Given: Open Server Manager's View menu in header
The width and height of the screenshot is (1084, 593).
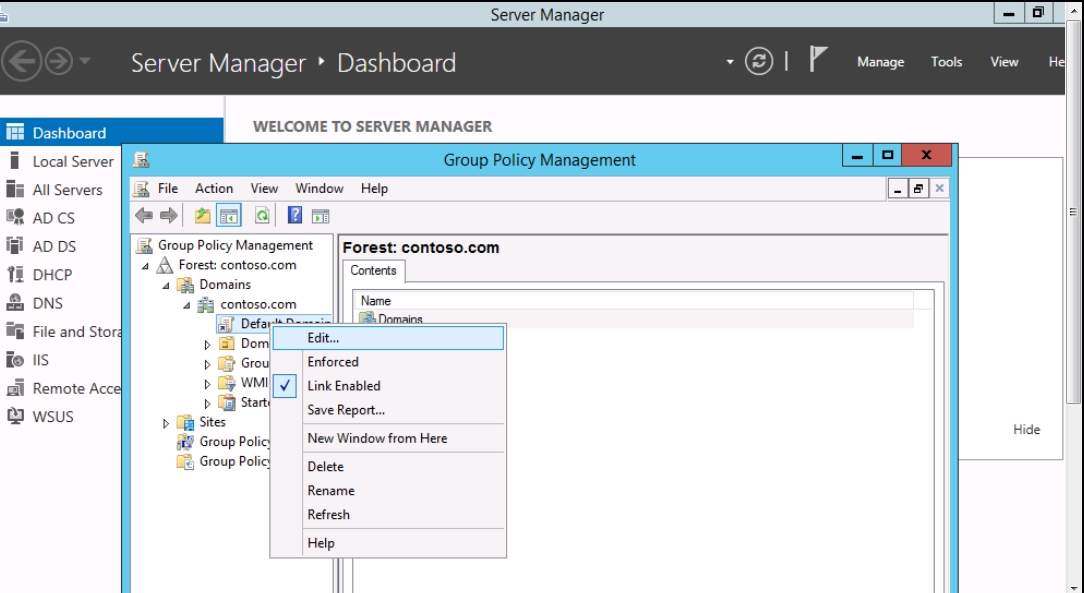Looking at the screenshot, I should (1004, 62).
